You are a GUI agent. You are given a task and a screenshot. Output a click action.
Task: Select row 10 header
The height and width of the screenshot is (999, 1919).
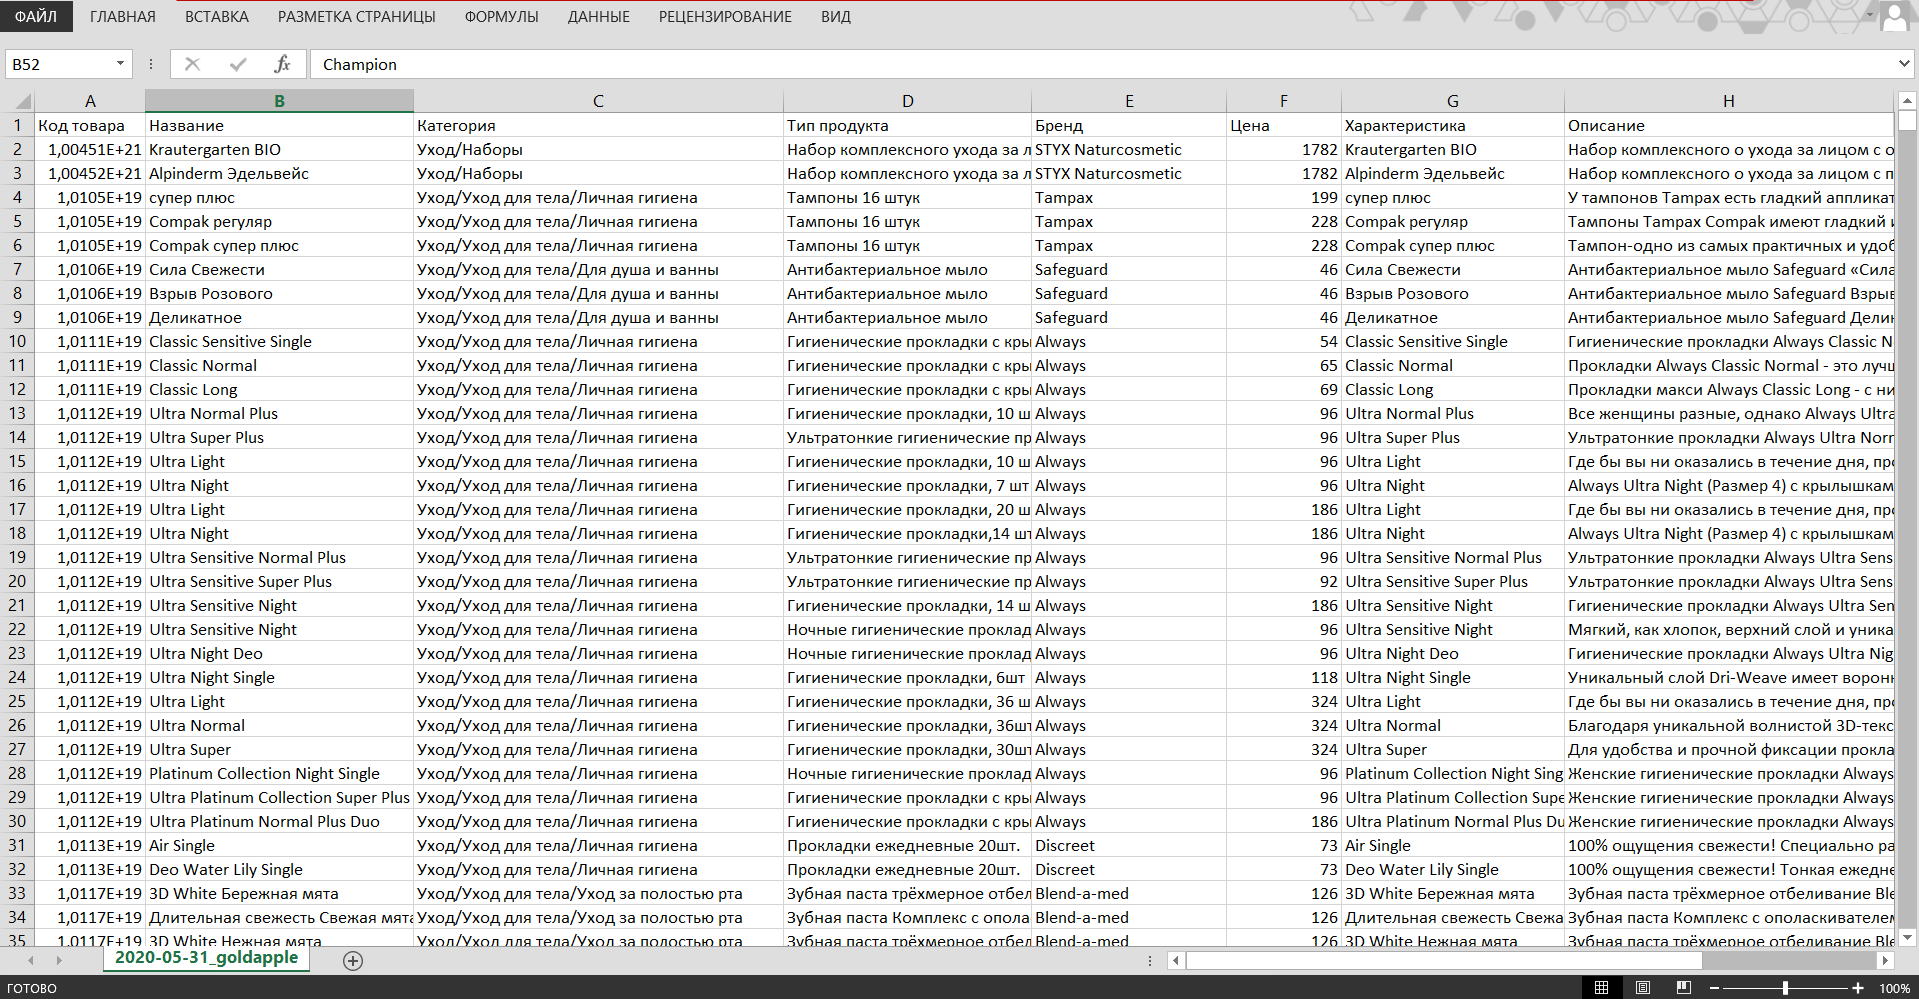point(17,341)
